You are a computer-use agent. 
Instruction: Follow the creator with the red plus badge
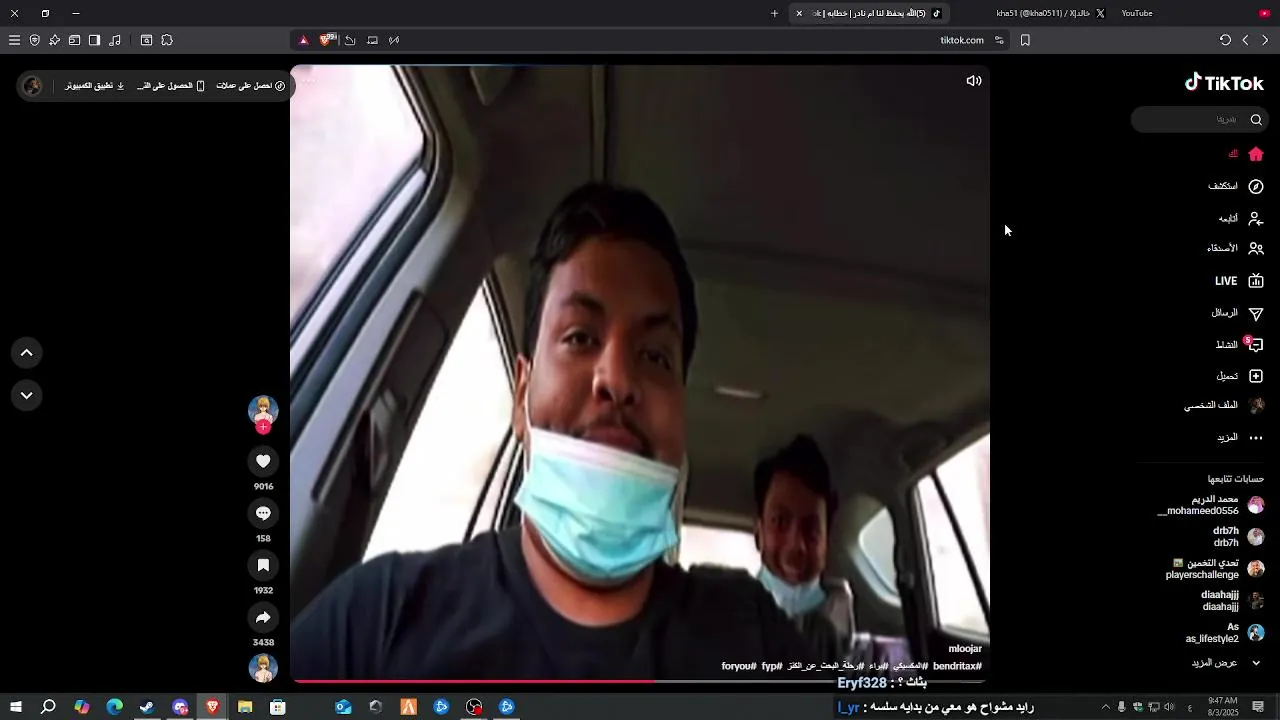[263, 427]
